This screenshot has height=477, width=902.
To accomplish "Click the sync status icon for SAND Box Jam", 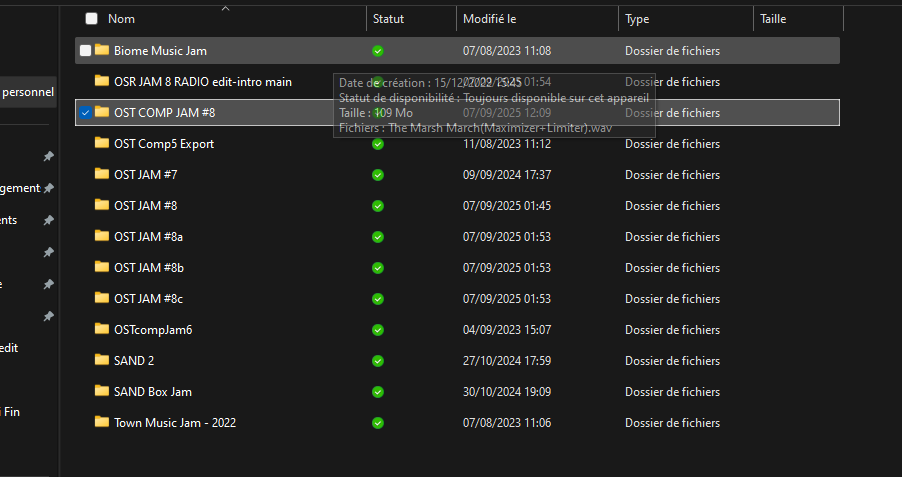I will click(377, 392).
